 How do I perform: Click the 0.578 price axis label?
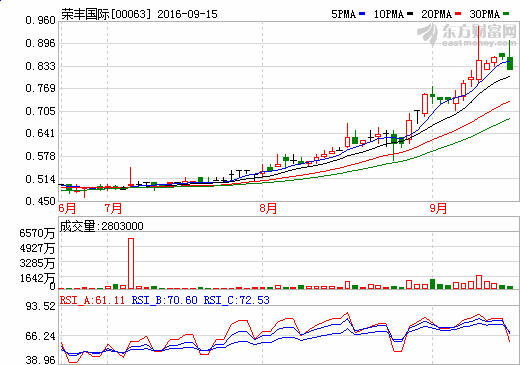[x=40, y=156]
